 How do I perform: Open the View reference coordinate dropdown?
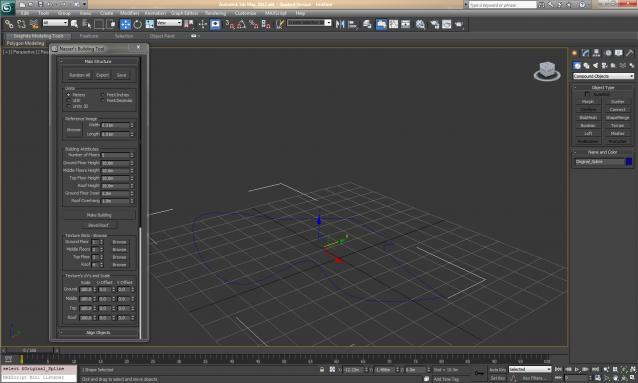pos(169,23)
